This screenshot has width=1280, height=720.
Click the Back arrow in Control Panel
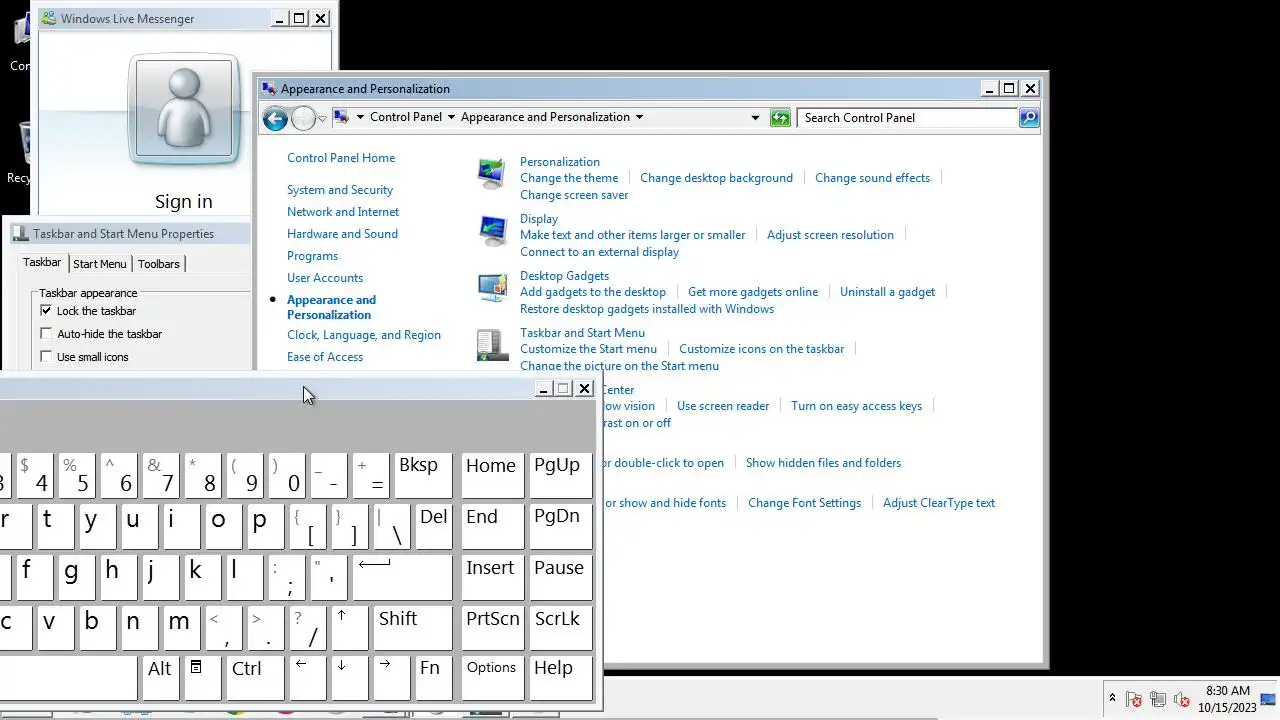point(275,118)
